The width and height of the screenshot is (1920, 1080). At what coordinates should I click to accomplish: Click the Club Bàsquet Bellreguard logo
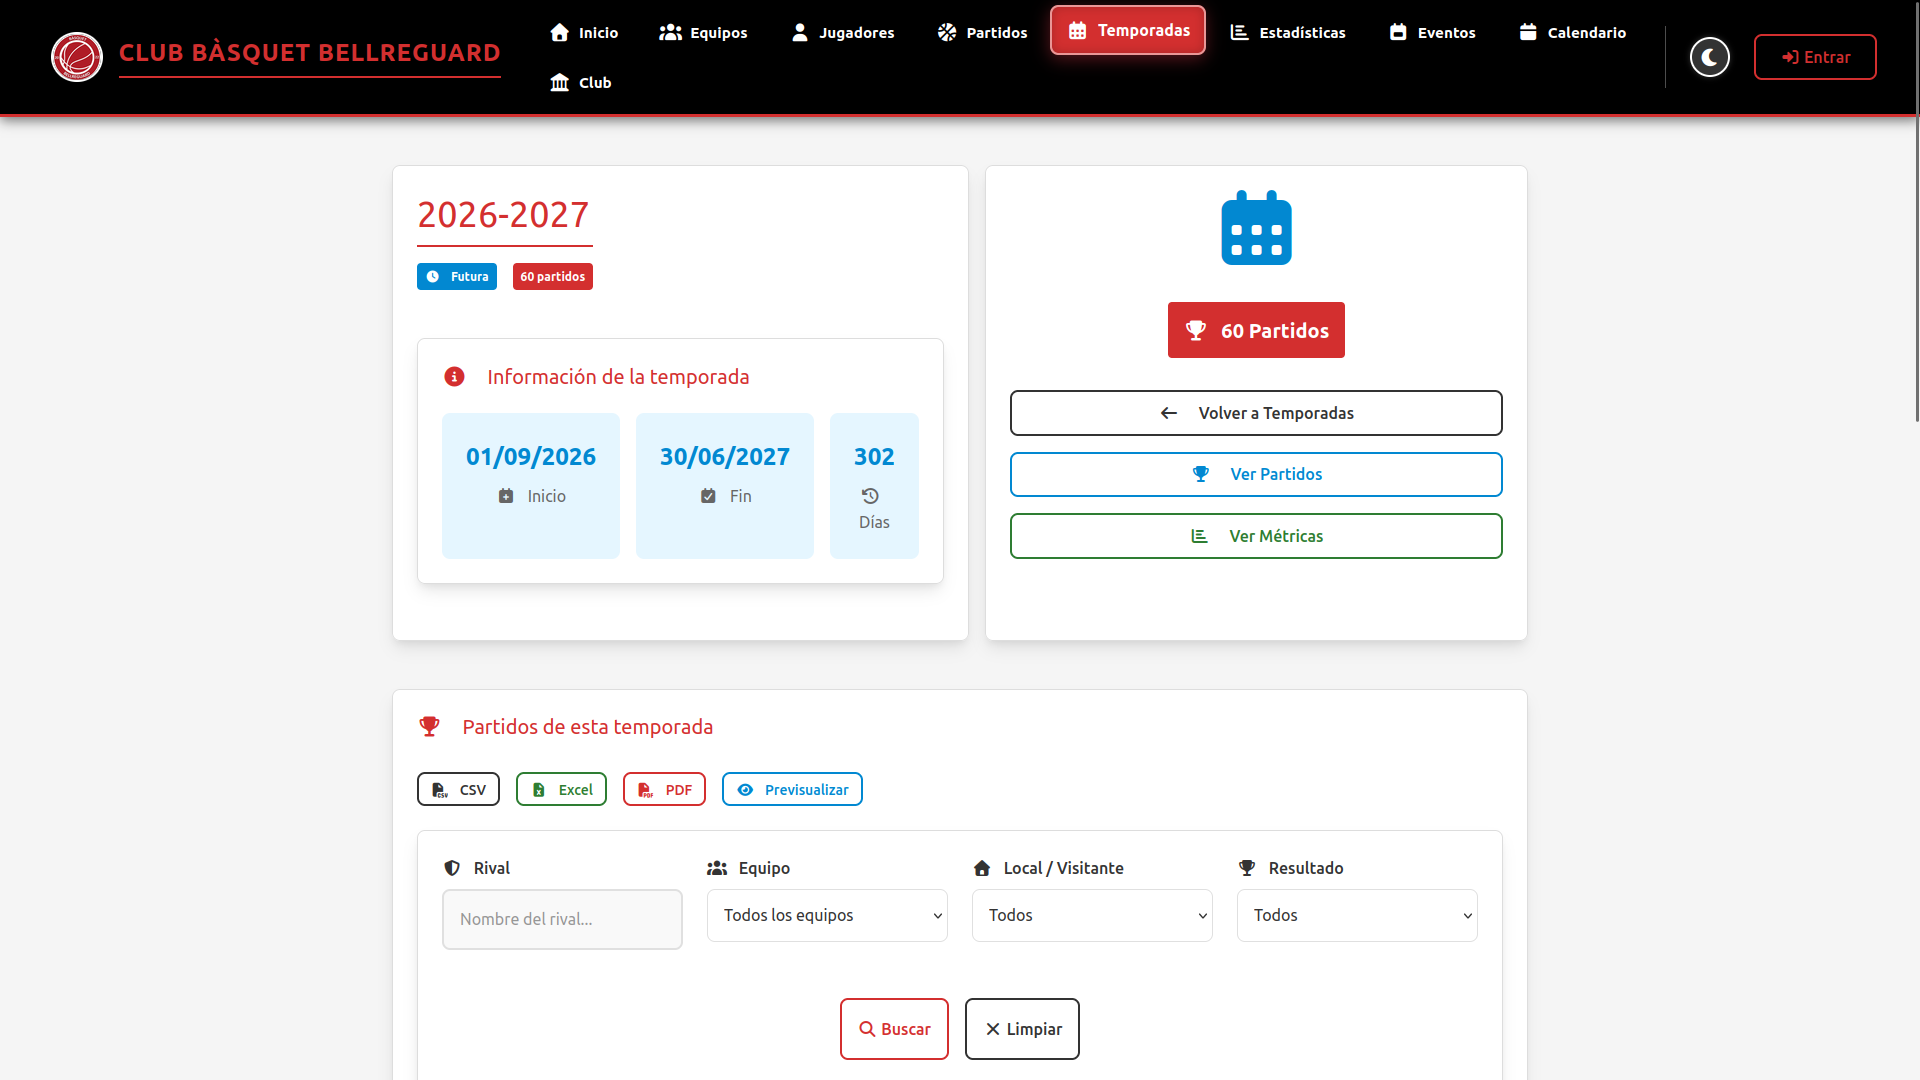pos(77,57)
